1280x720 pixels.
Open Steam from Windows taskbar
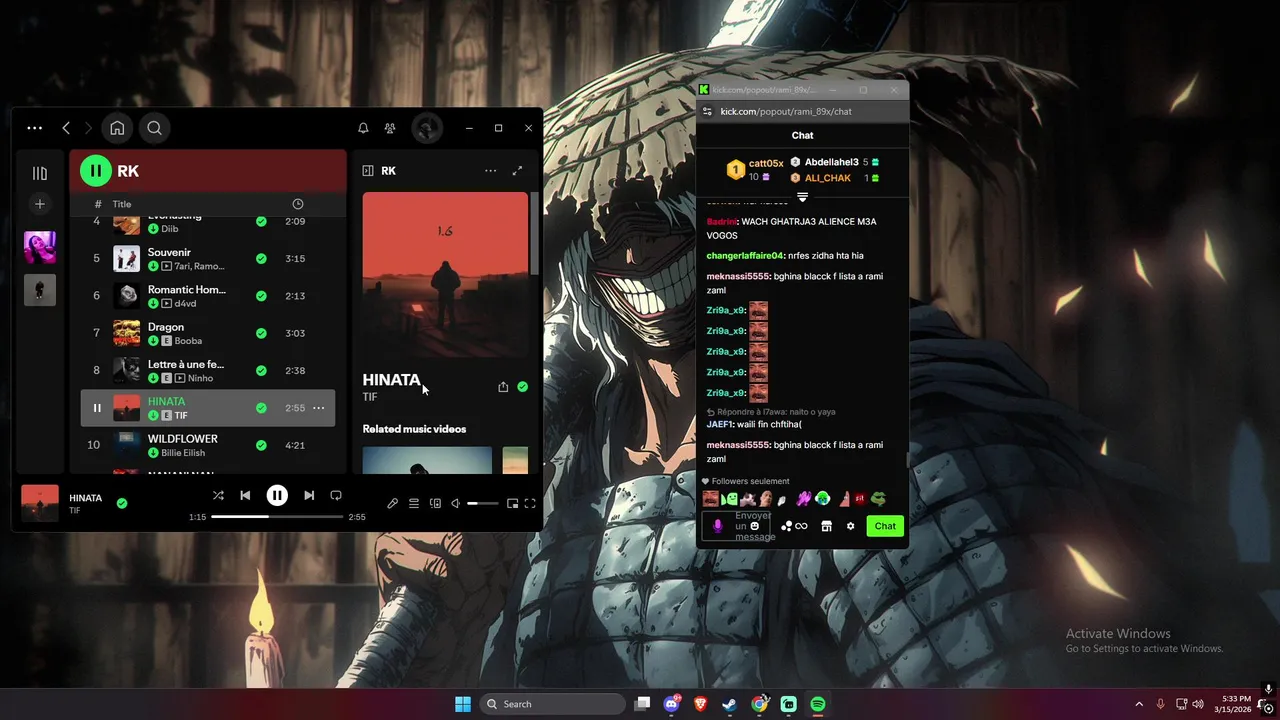(x=730, y=704)
